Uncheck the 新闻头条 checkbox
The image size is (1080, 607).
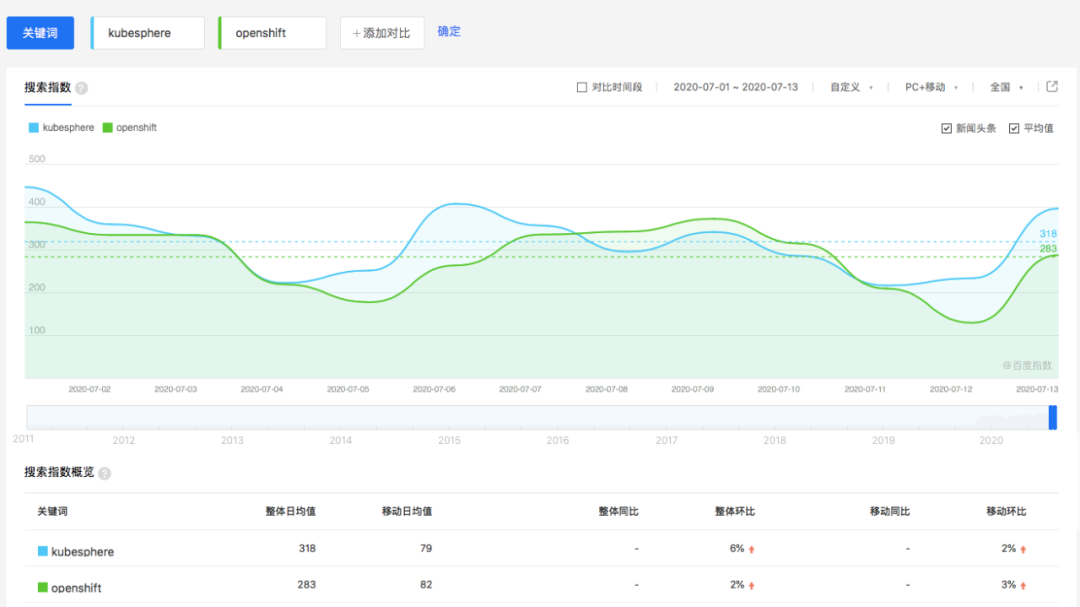pos(946,128)
